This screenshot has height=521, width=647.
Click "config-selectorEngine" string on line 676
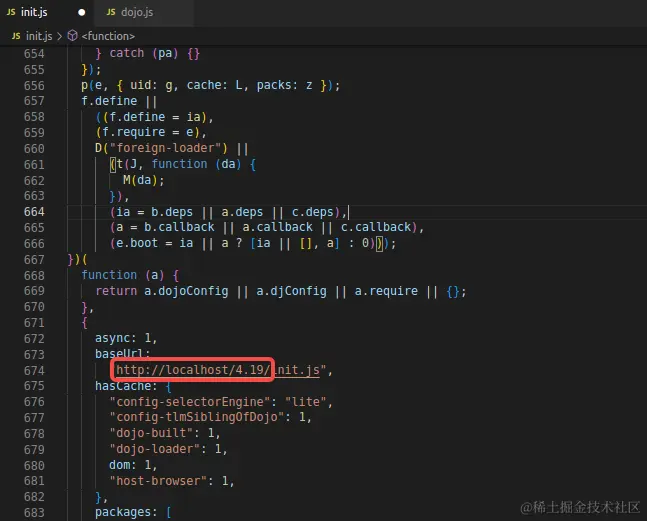pos(190,402)
